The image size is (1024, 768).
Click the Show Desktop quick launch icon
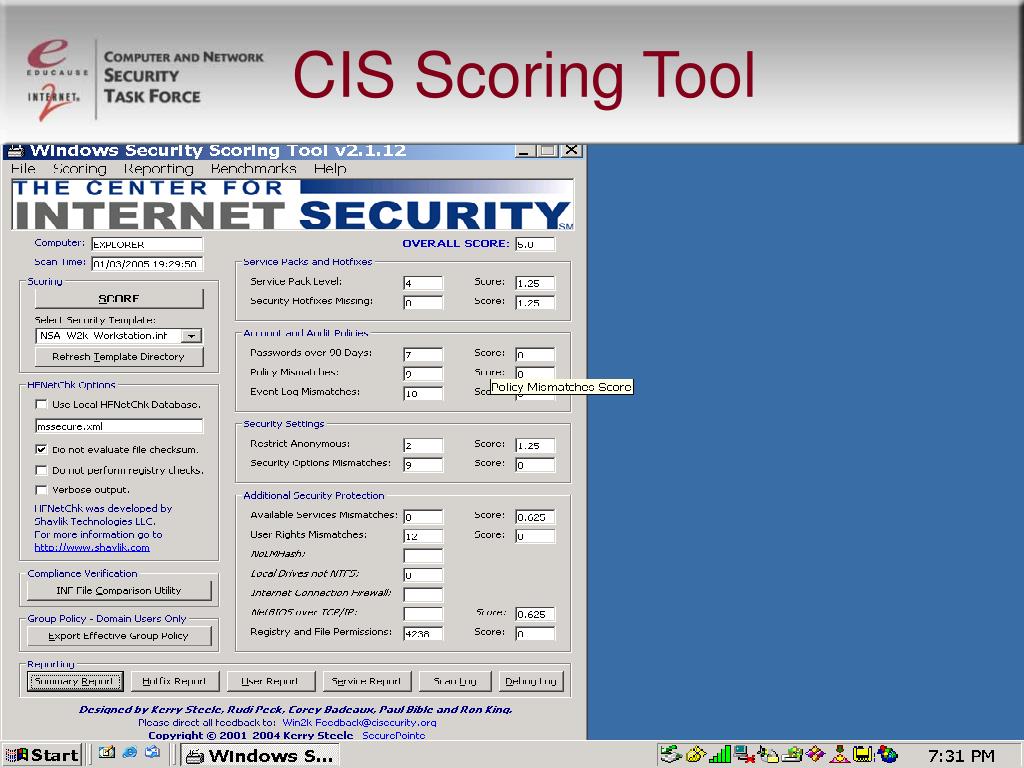click(x=106, y=752)
